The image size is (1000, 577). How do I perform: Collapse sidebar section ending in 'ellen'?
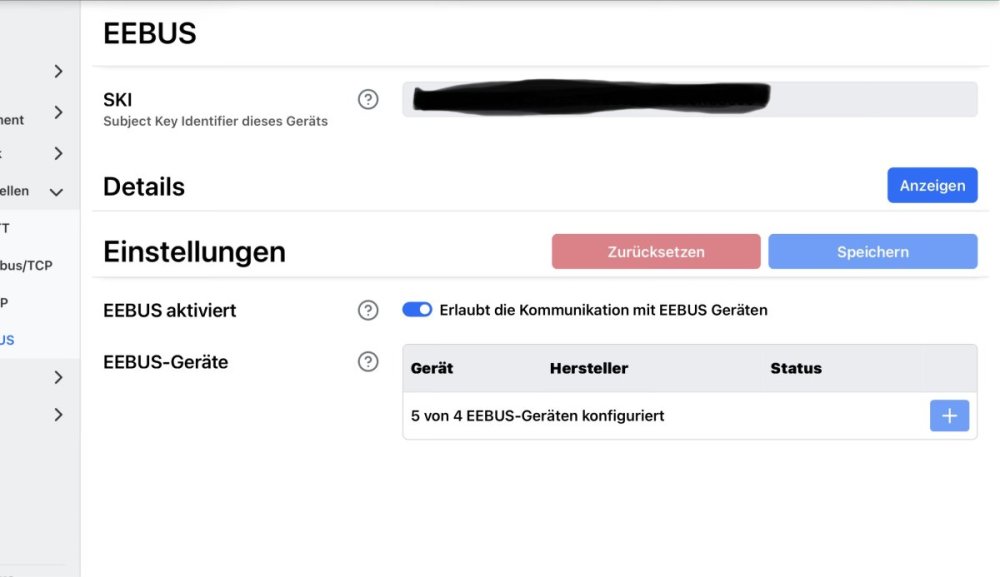tap(56, 192)
